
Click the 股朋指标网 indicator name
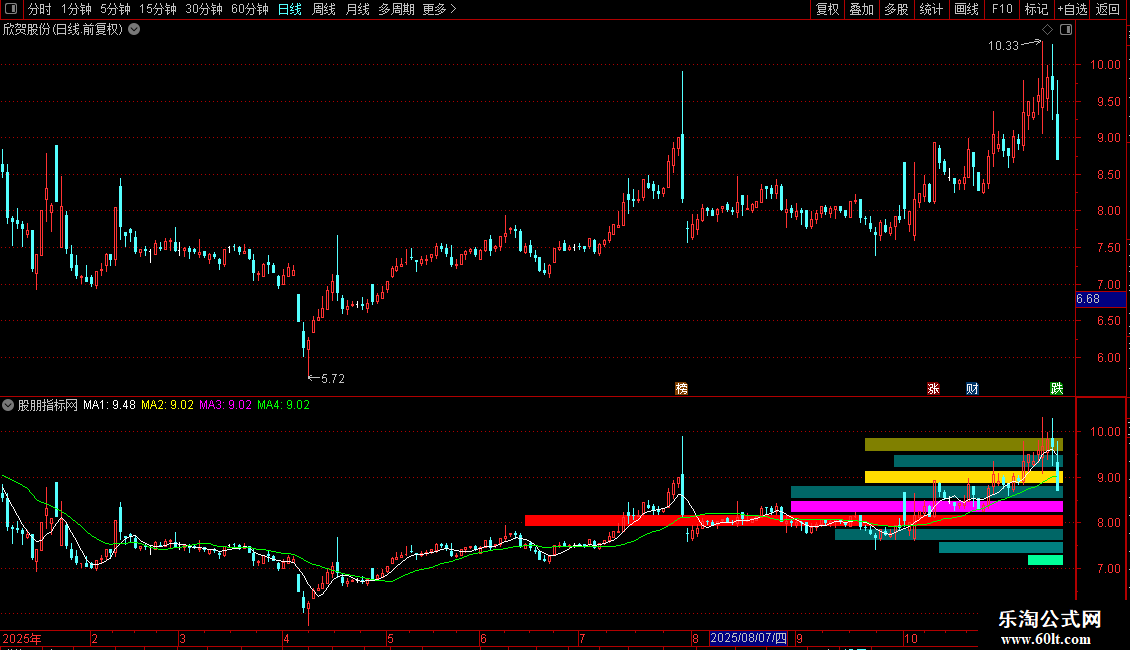48,405
